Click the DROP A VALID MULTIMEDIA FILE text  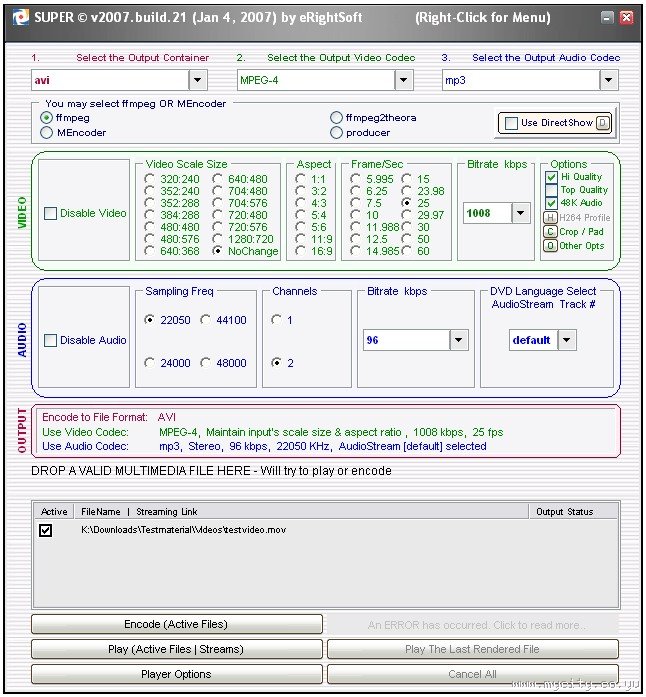point(211,471)
